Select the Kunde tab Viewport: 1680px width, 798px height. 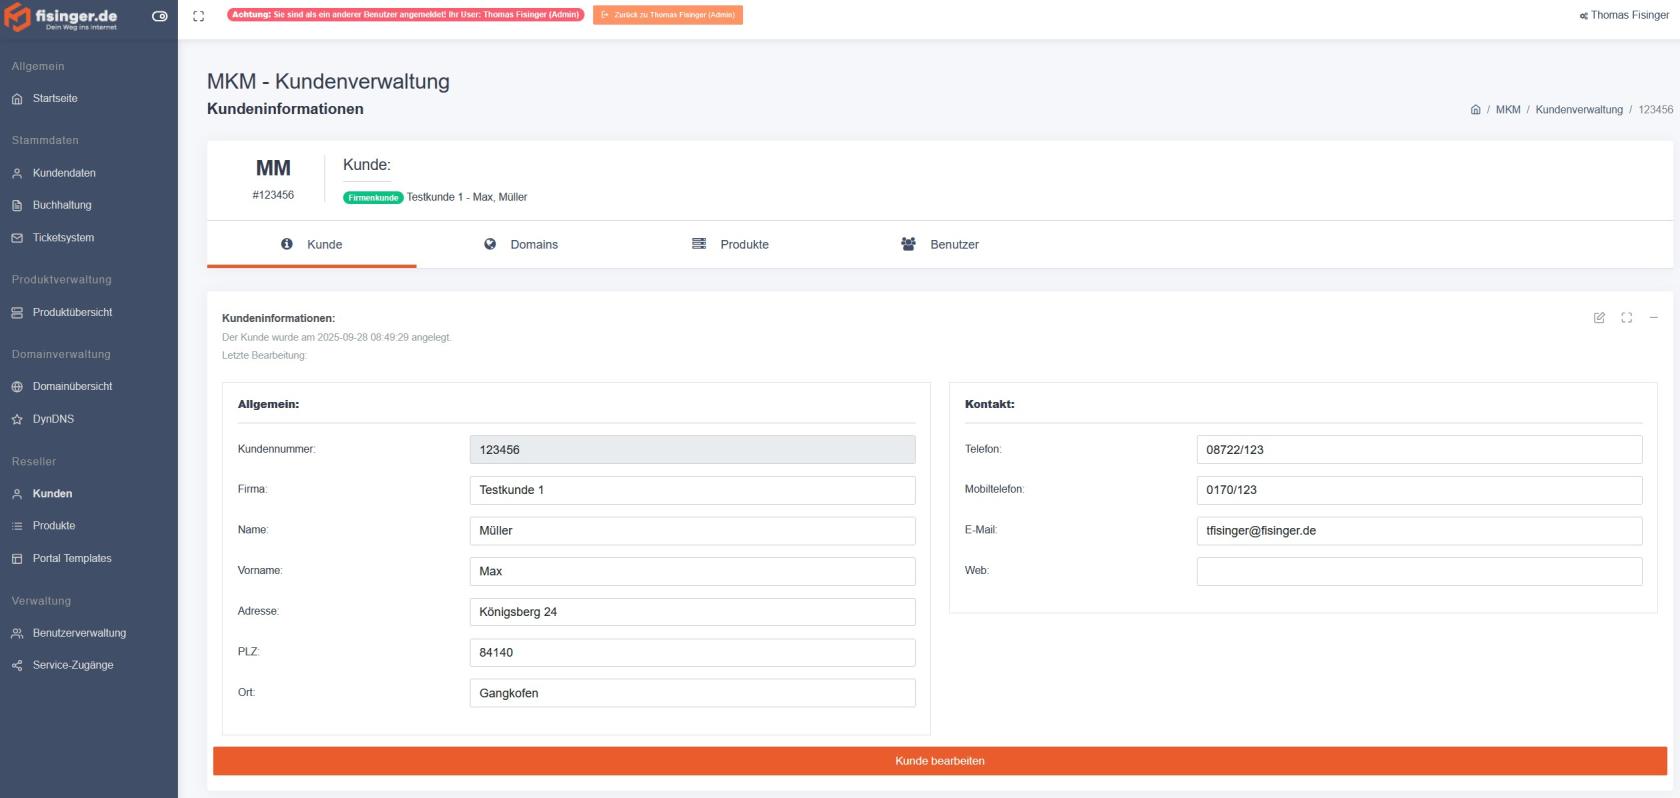312,244
